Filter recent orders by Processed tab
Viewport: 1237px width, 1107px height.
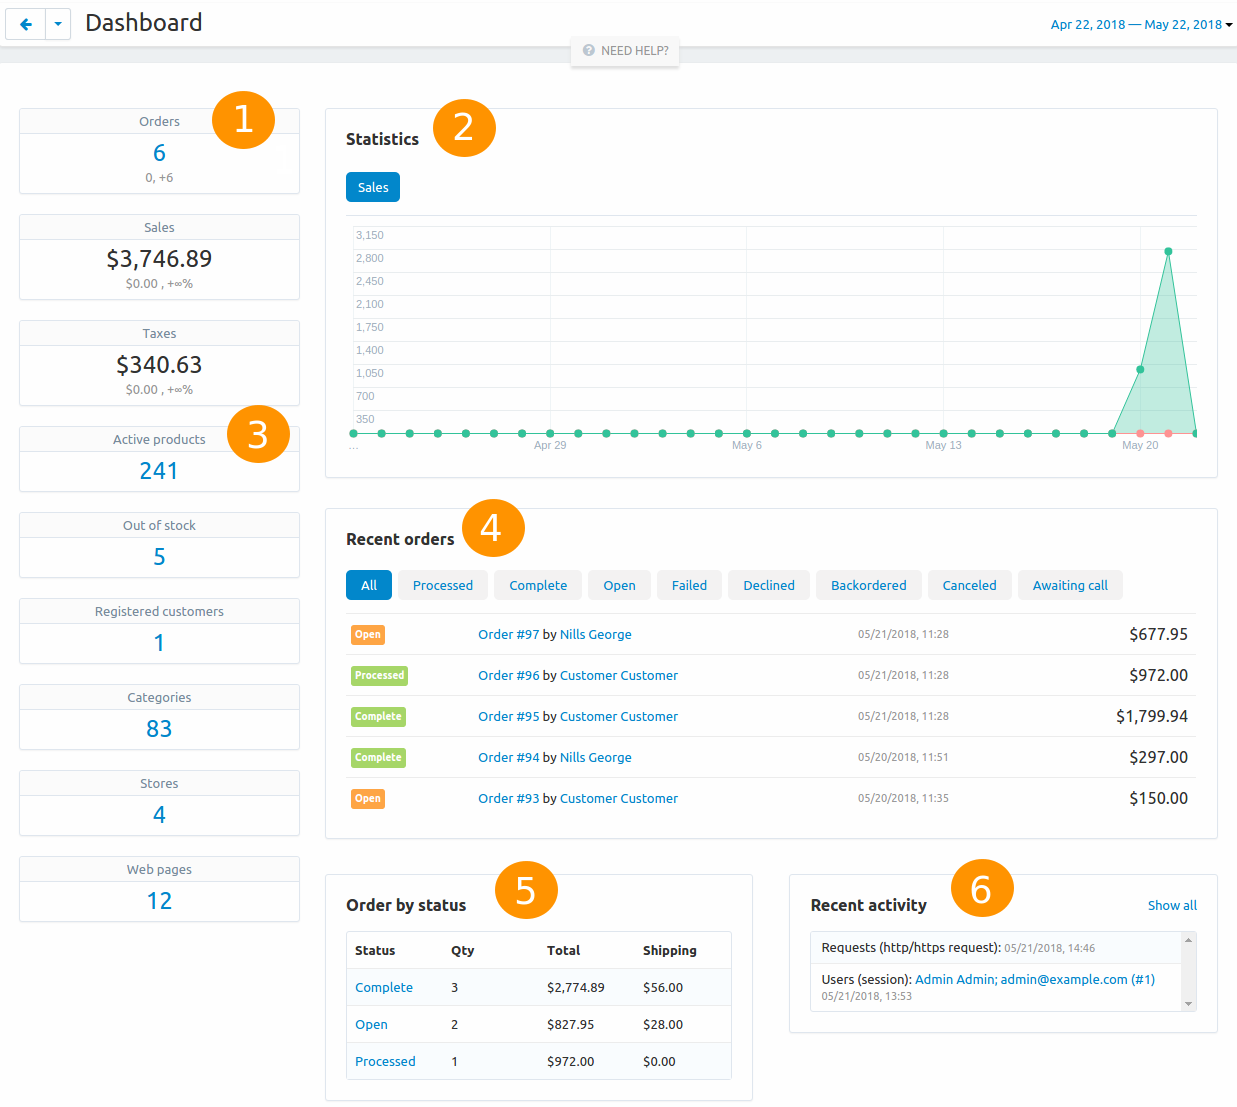(x=443, y=585)
